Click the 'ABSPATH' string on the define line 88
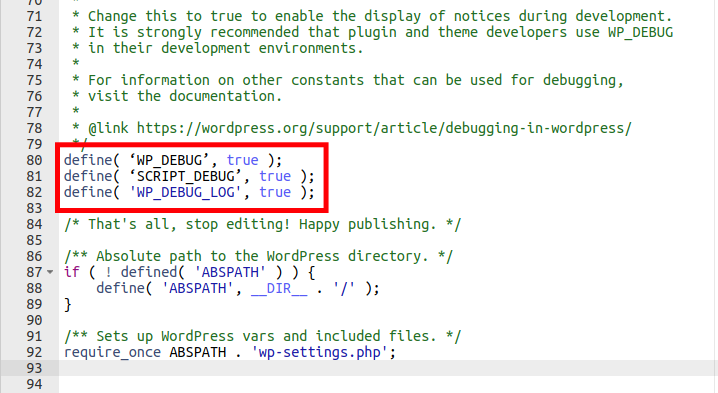Screen dimensions: 718x393 tap(198, 289)
